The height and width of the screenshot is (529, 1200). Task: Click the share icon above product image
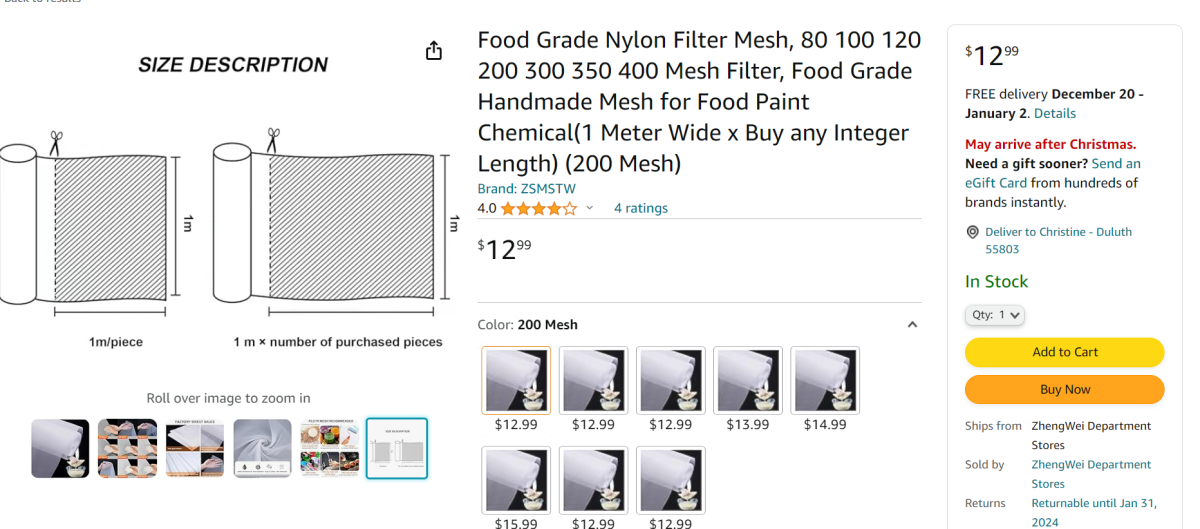[434, 50]
